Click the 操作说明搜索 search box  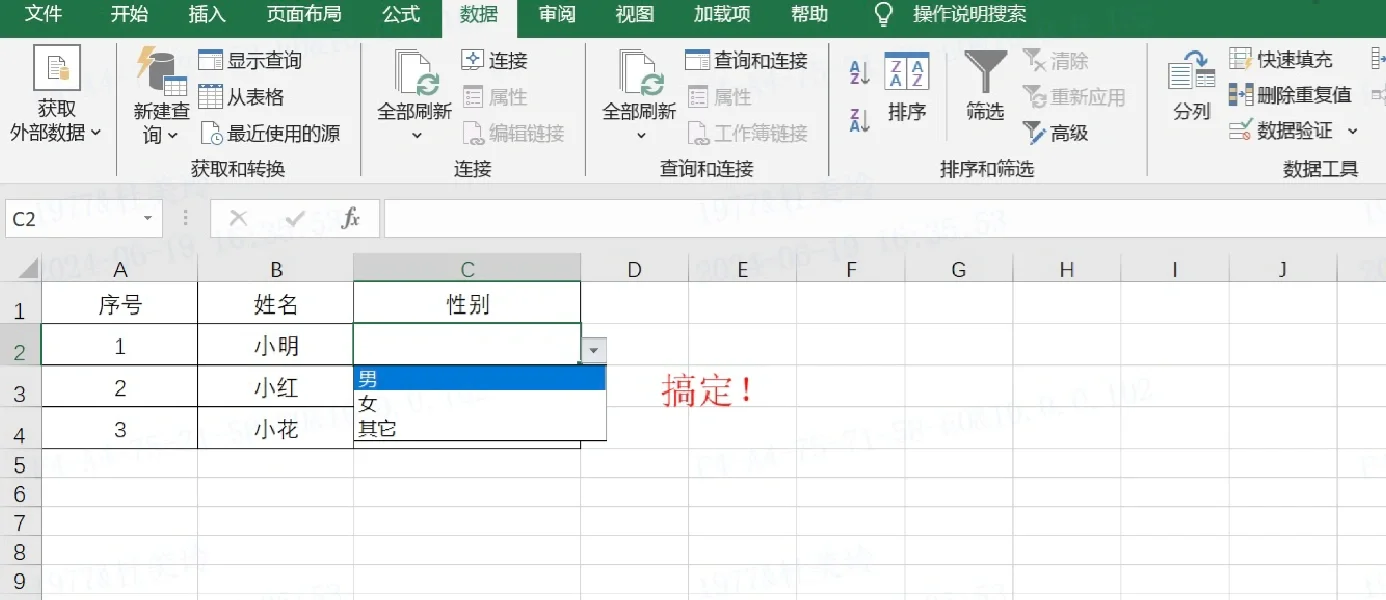(967, 15)
